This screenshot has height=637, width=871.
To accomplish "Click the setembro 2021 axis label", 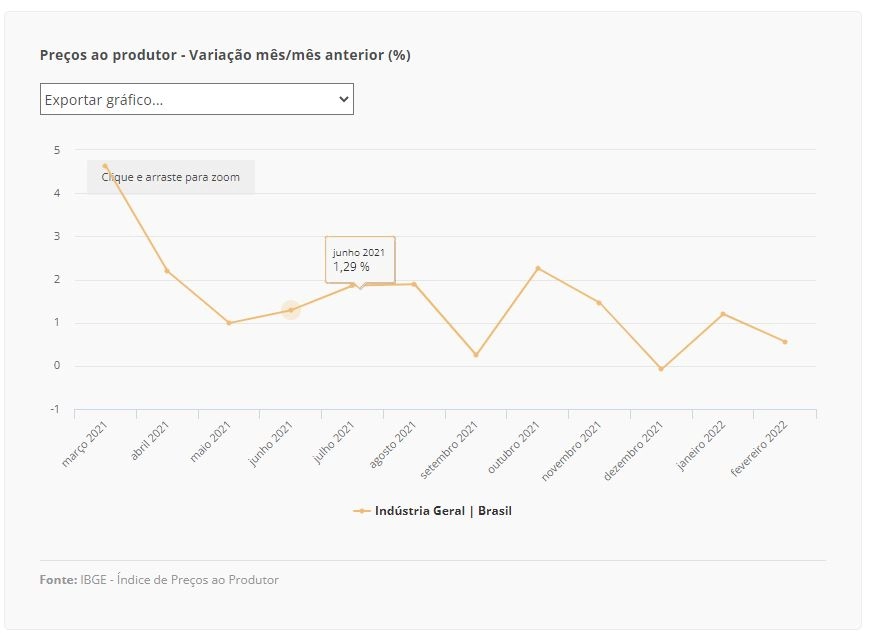I will [449, 450].
